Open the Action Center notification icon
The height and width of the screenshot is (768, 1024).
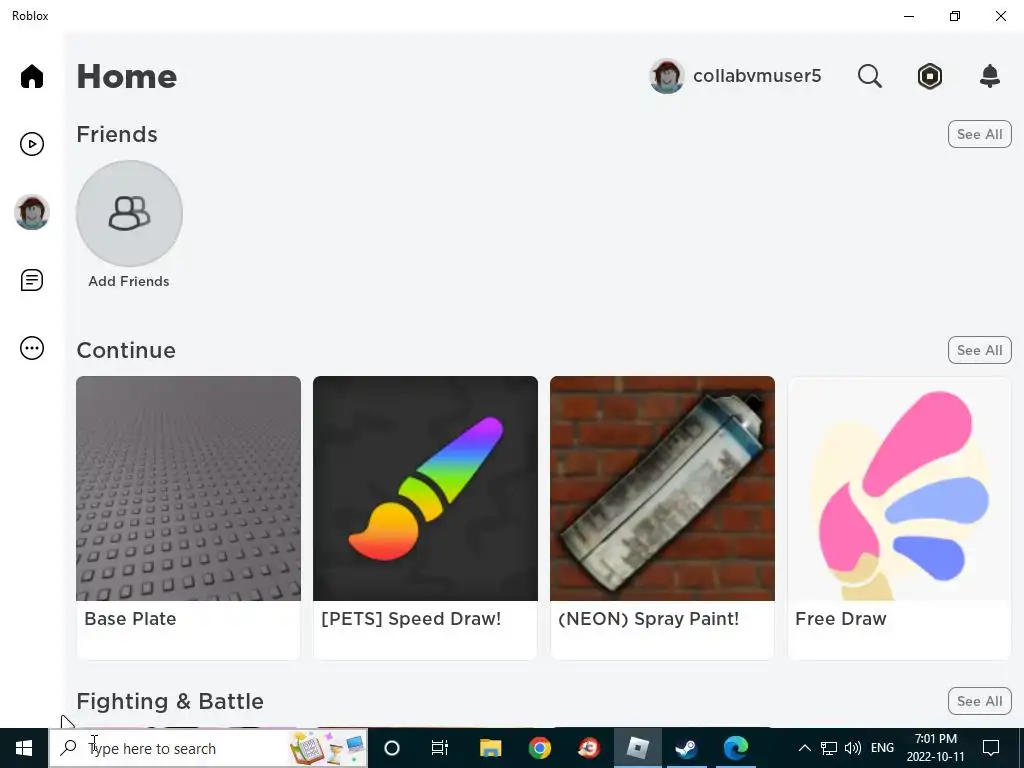991,748
